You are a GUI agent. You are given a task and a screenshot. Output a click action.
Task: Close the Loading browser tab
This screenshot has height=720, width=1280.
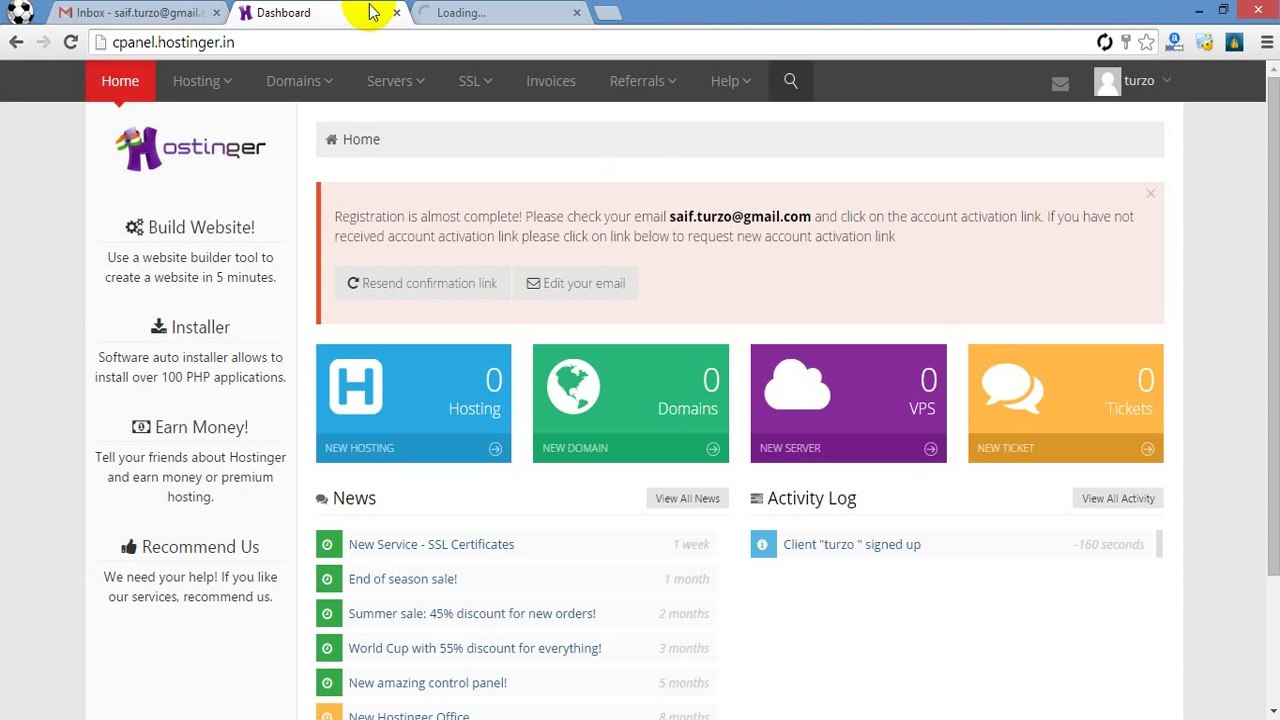click(577, 13)
